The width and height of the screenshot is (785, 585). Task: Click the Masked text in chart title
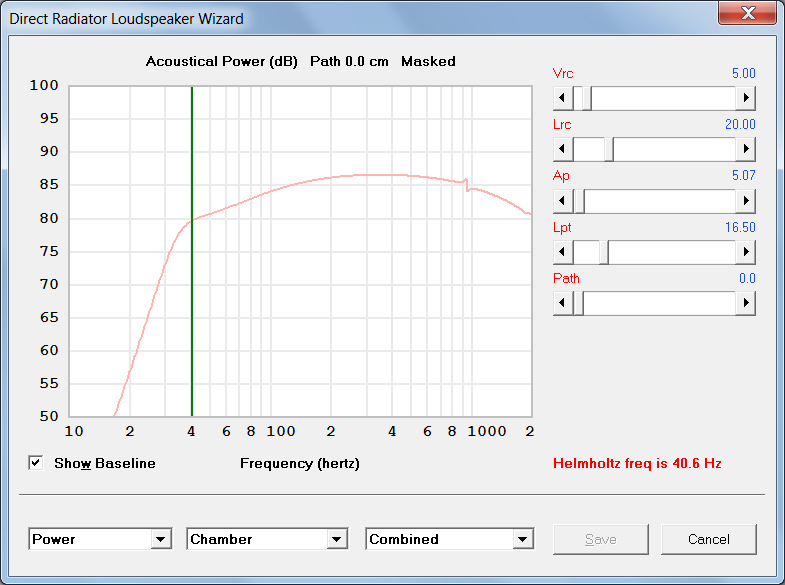[x=428, y=62]
